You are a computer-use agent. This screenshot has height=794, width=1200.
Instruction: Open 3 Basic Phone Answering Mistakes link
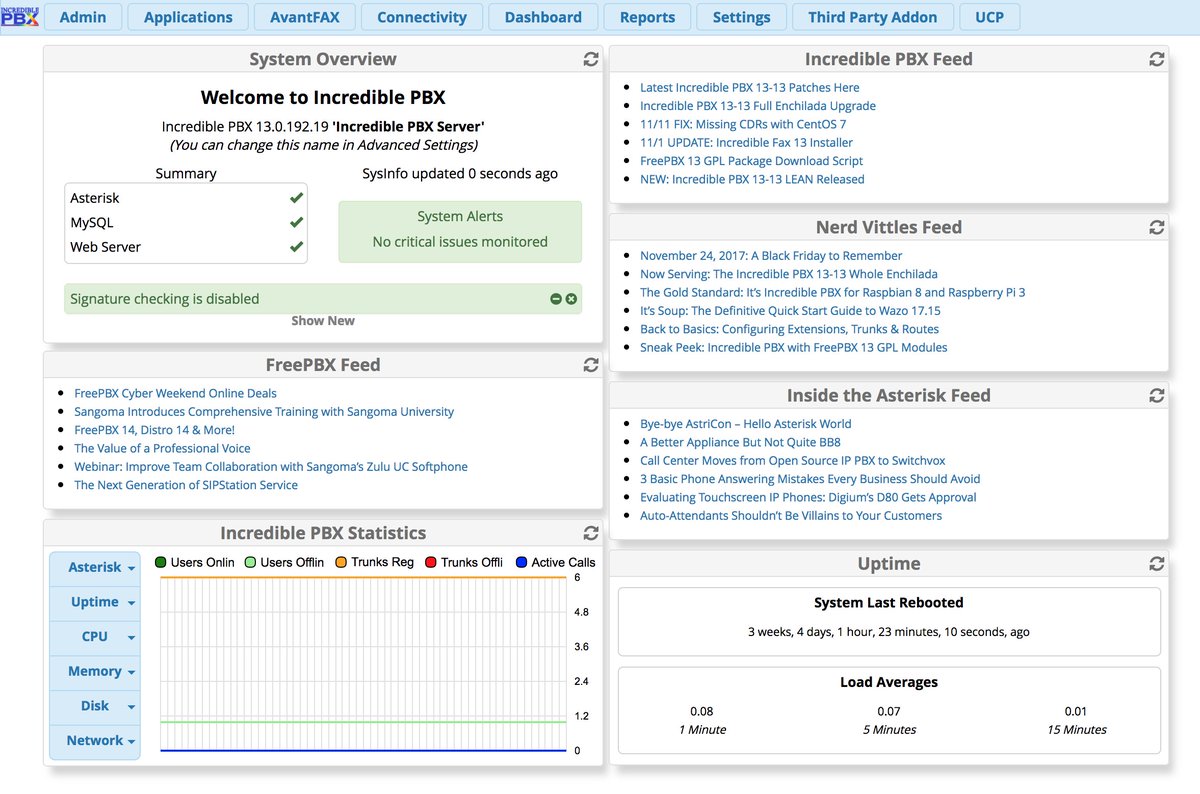pos(810,479)
